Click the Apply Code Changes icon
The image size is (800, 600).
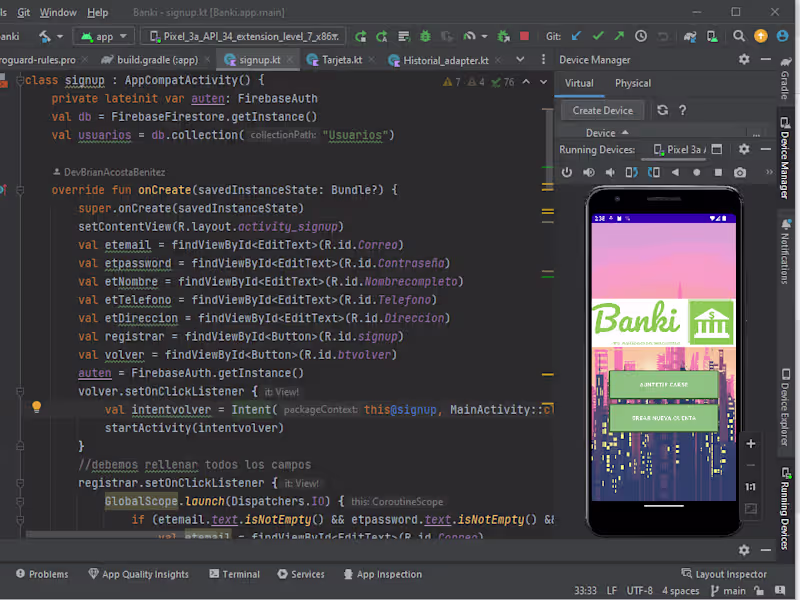(404, 36)
